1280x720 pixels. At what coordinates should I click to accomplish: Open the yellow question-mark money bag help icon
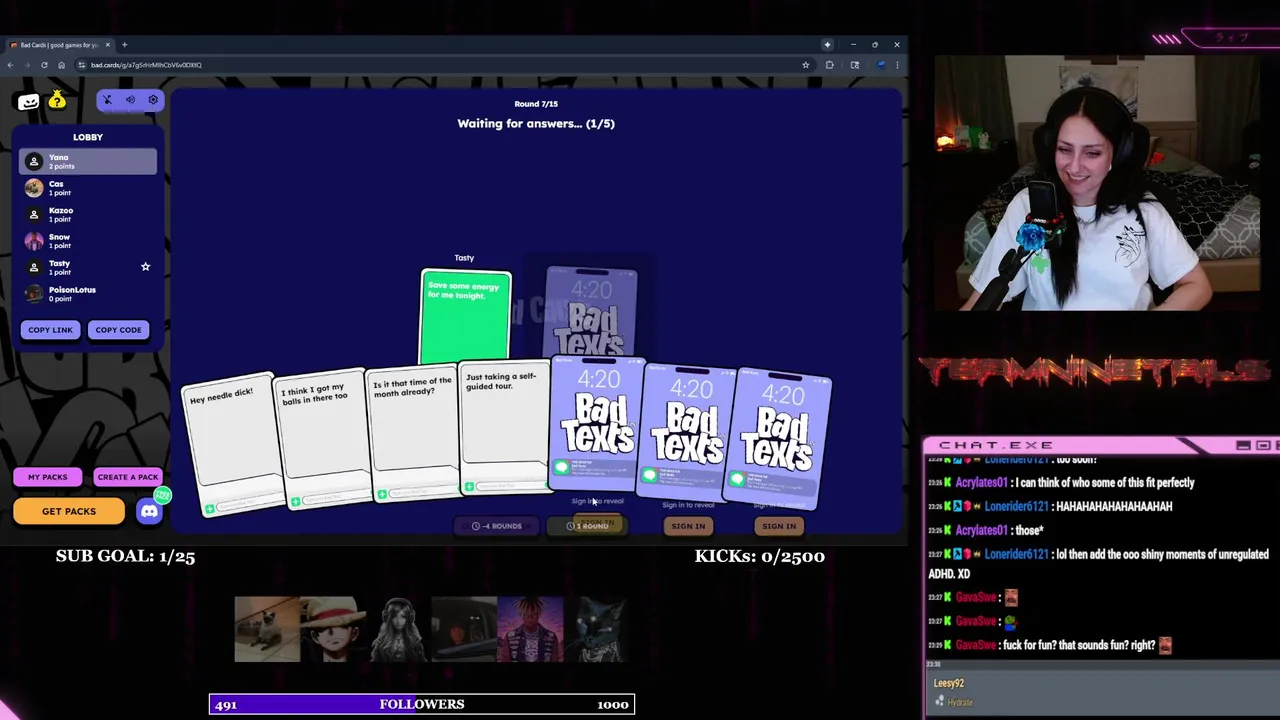[57, 99]
